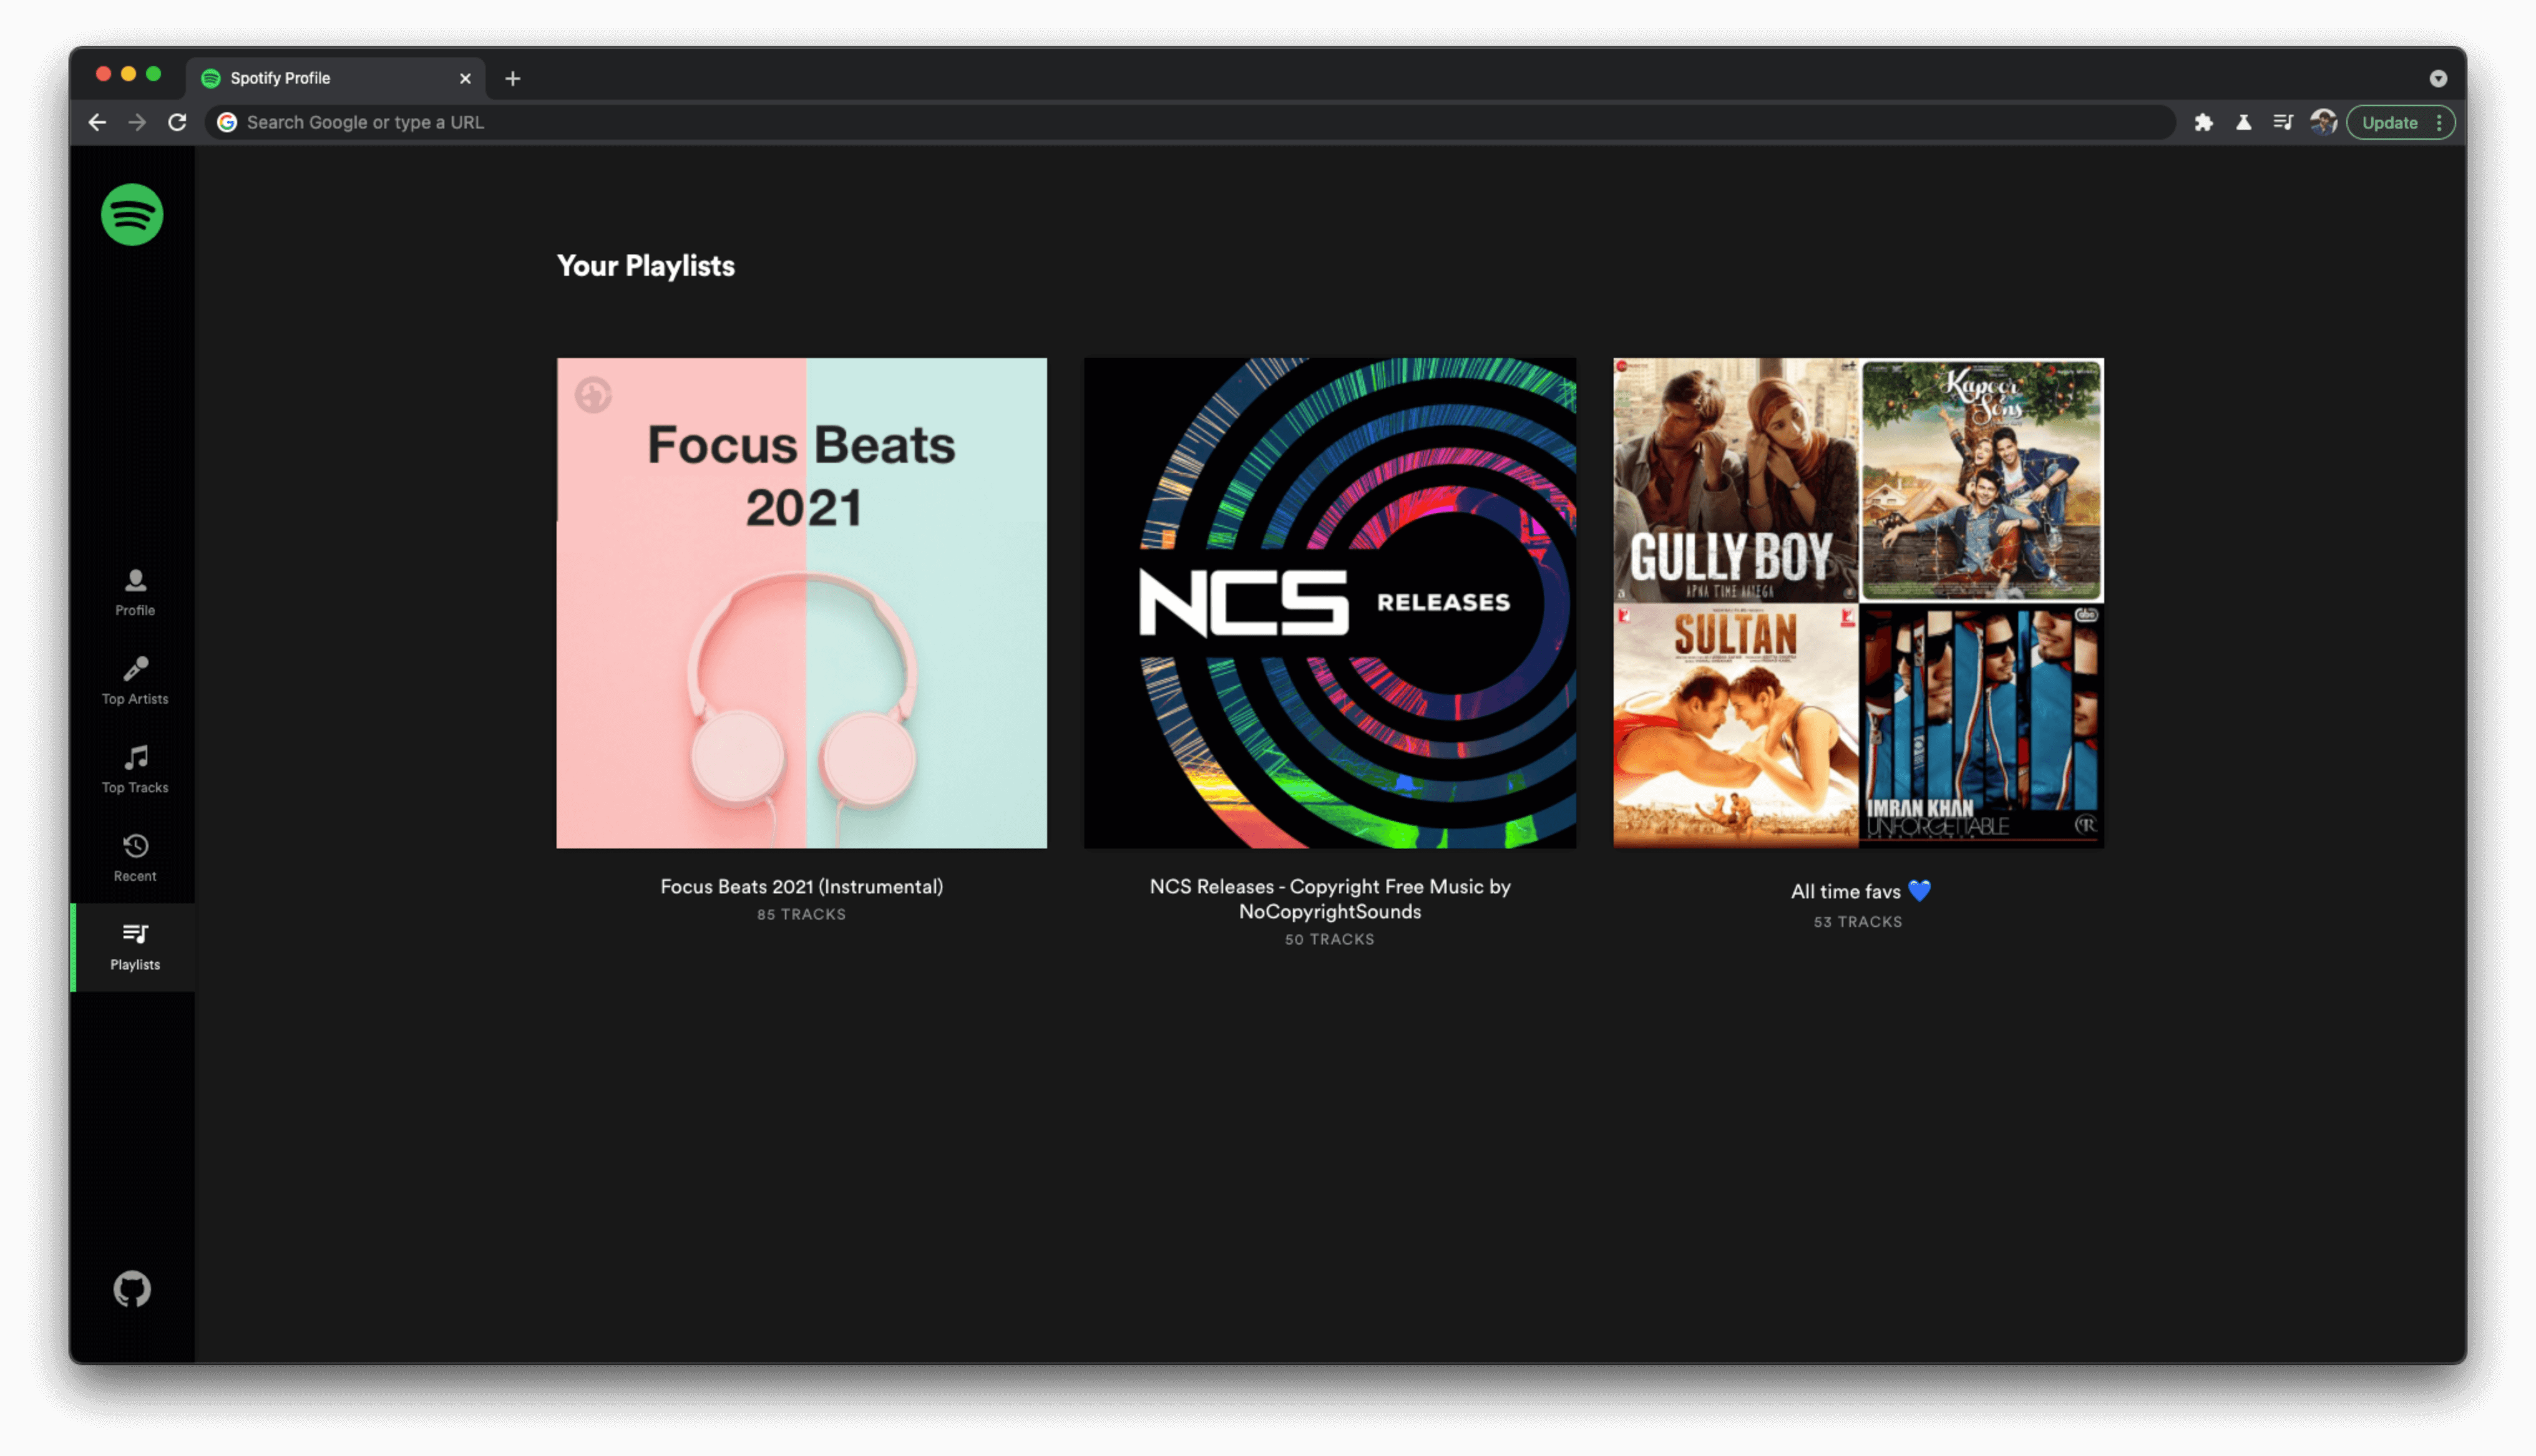2536x1456 pixels.
Task: Click the Chrome profile avatar
Action: 2323,122
